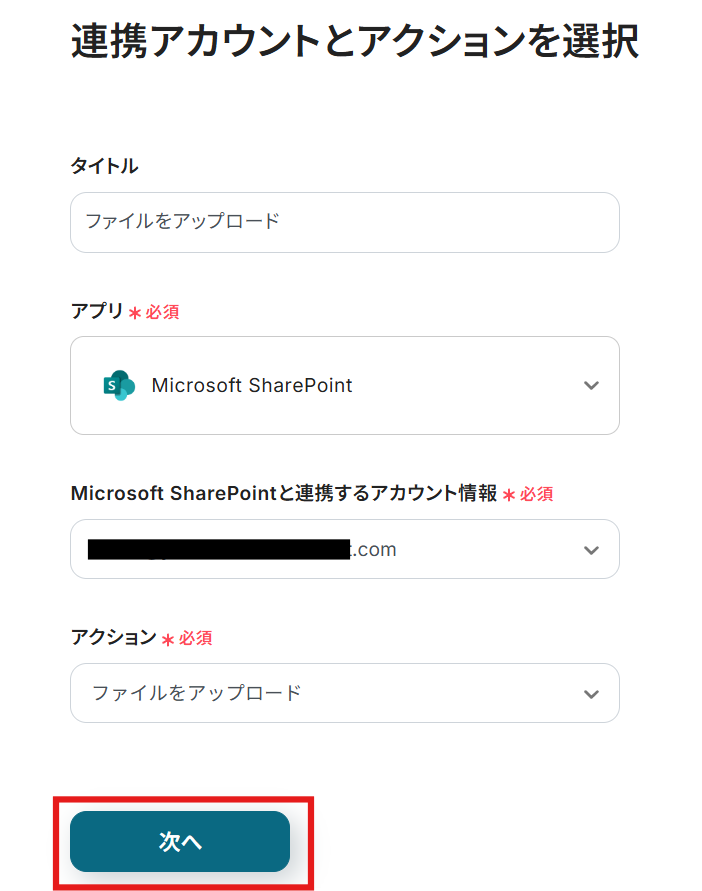Viewport: 702px width, 891px height.
Task: Click the アクション field label
Action: pos(113,637)
